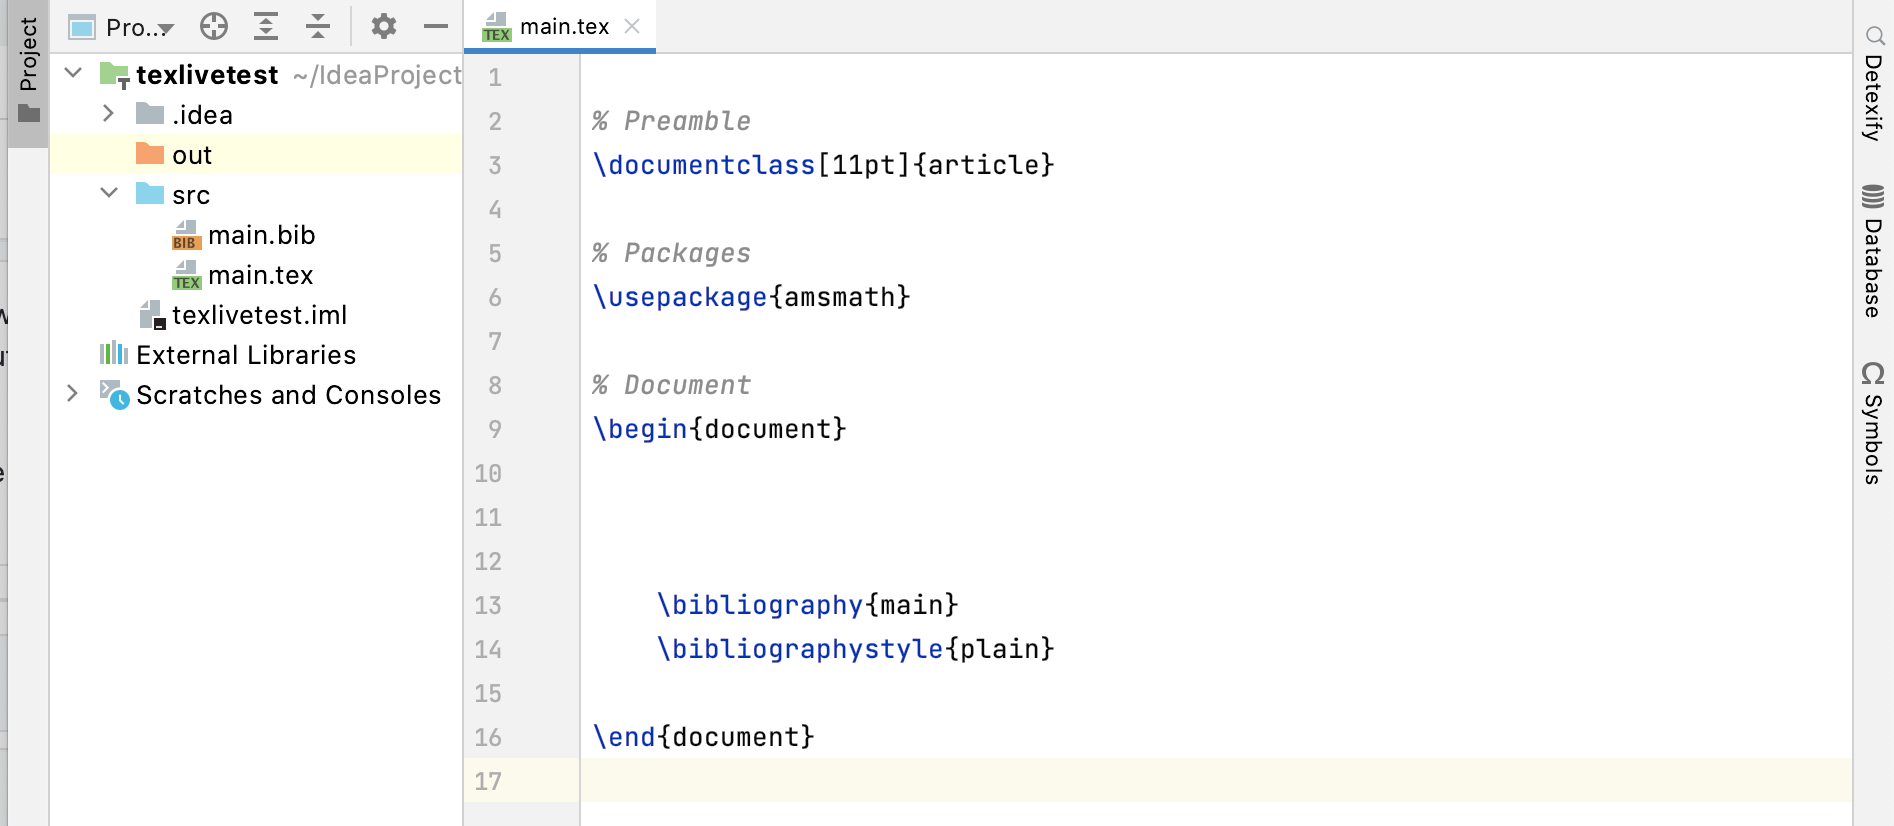The width and height of the screenshot is (1894, 826).
Task: Click line number 17 in the gutter
Action: pyautogui.click(x=488, y=781)
